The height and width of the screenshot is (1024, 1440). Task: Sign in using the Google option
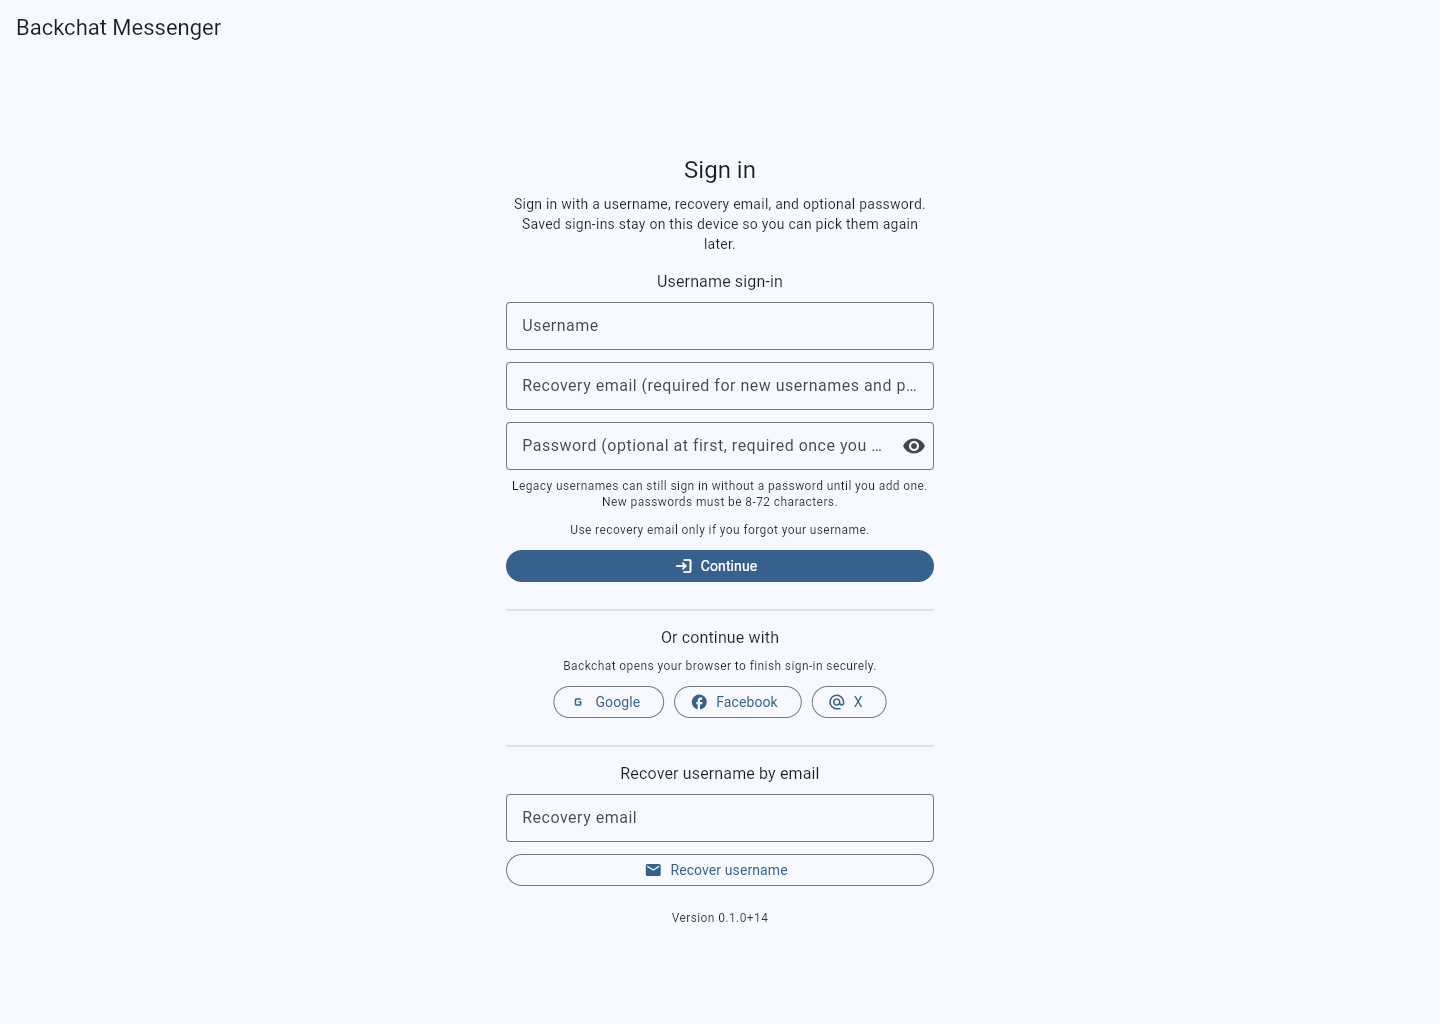coord(608,702)
